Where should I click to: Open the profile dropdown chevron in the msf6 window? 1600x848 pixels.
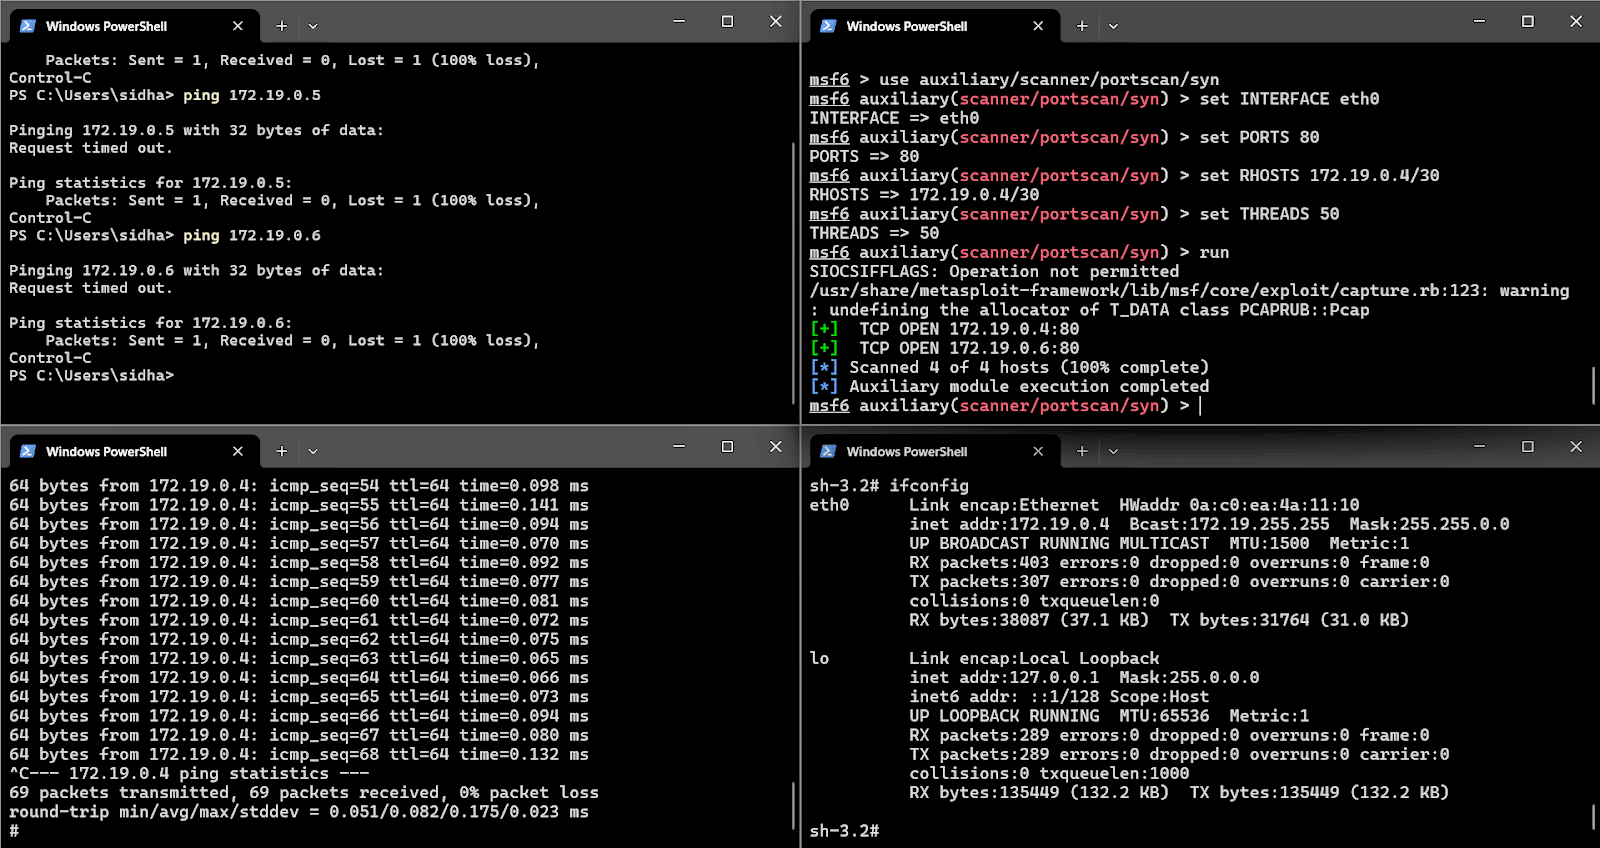[1113, 26]
